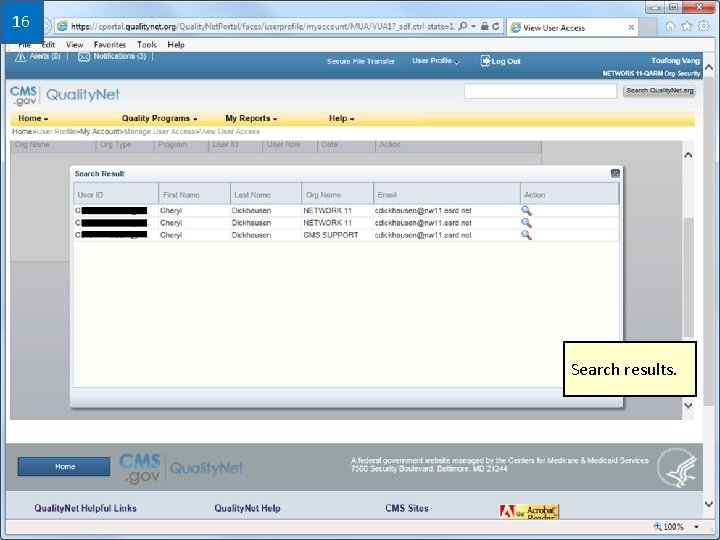The height and width of the screenshot is (540, 720).
Task: Click the 100% zoom level indicator
Action: pyautogui.click(x=673, y=527)
